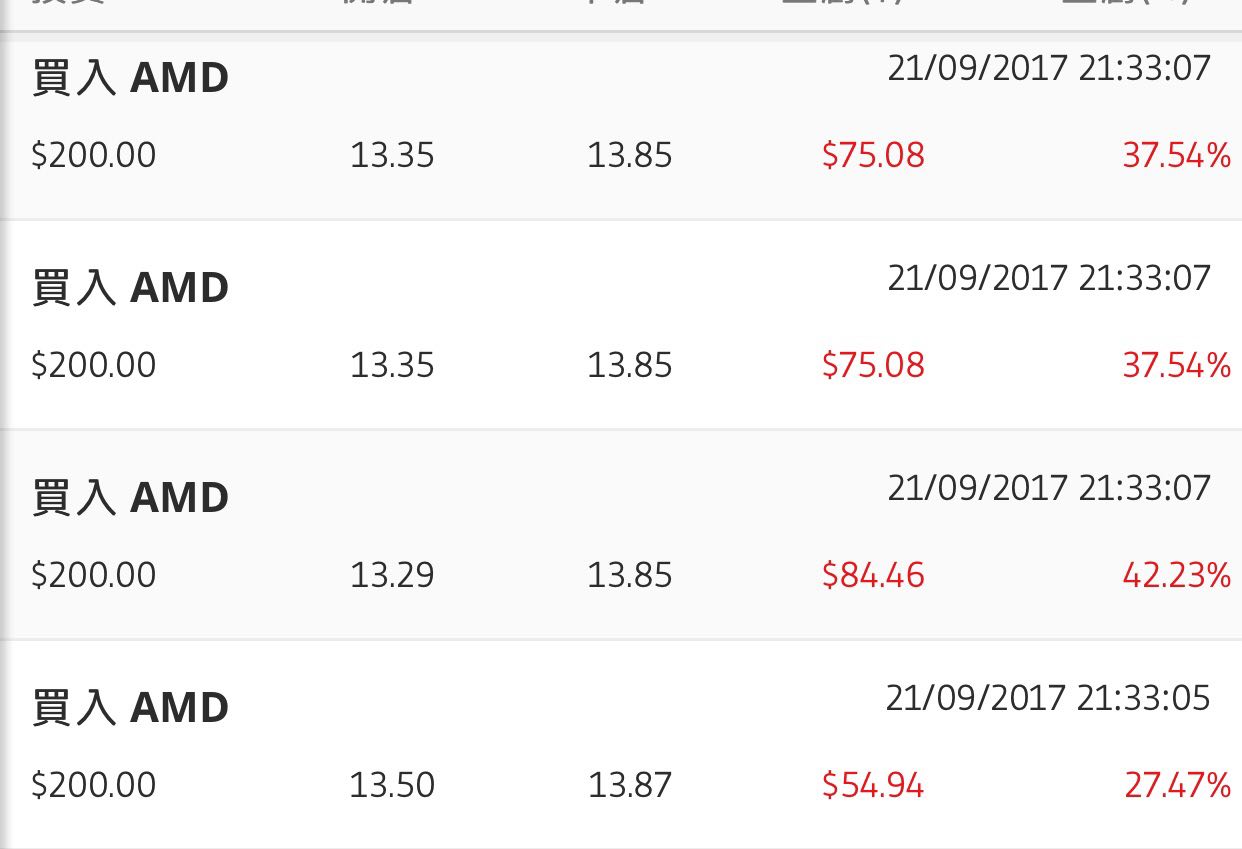
Task: Open the 買入 AMD trade with 13.29 open price
Action: pyautogui.click(x=621, y=535)
